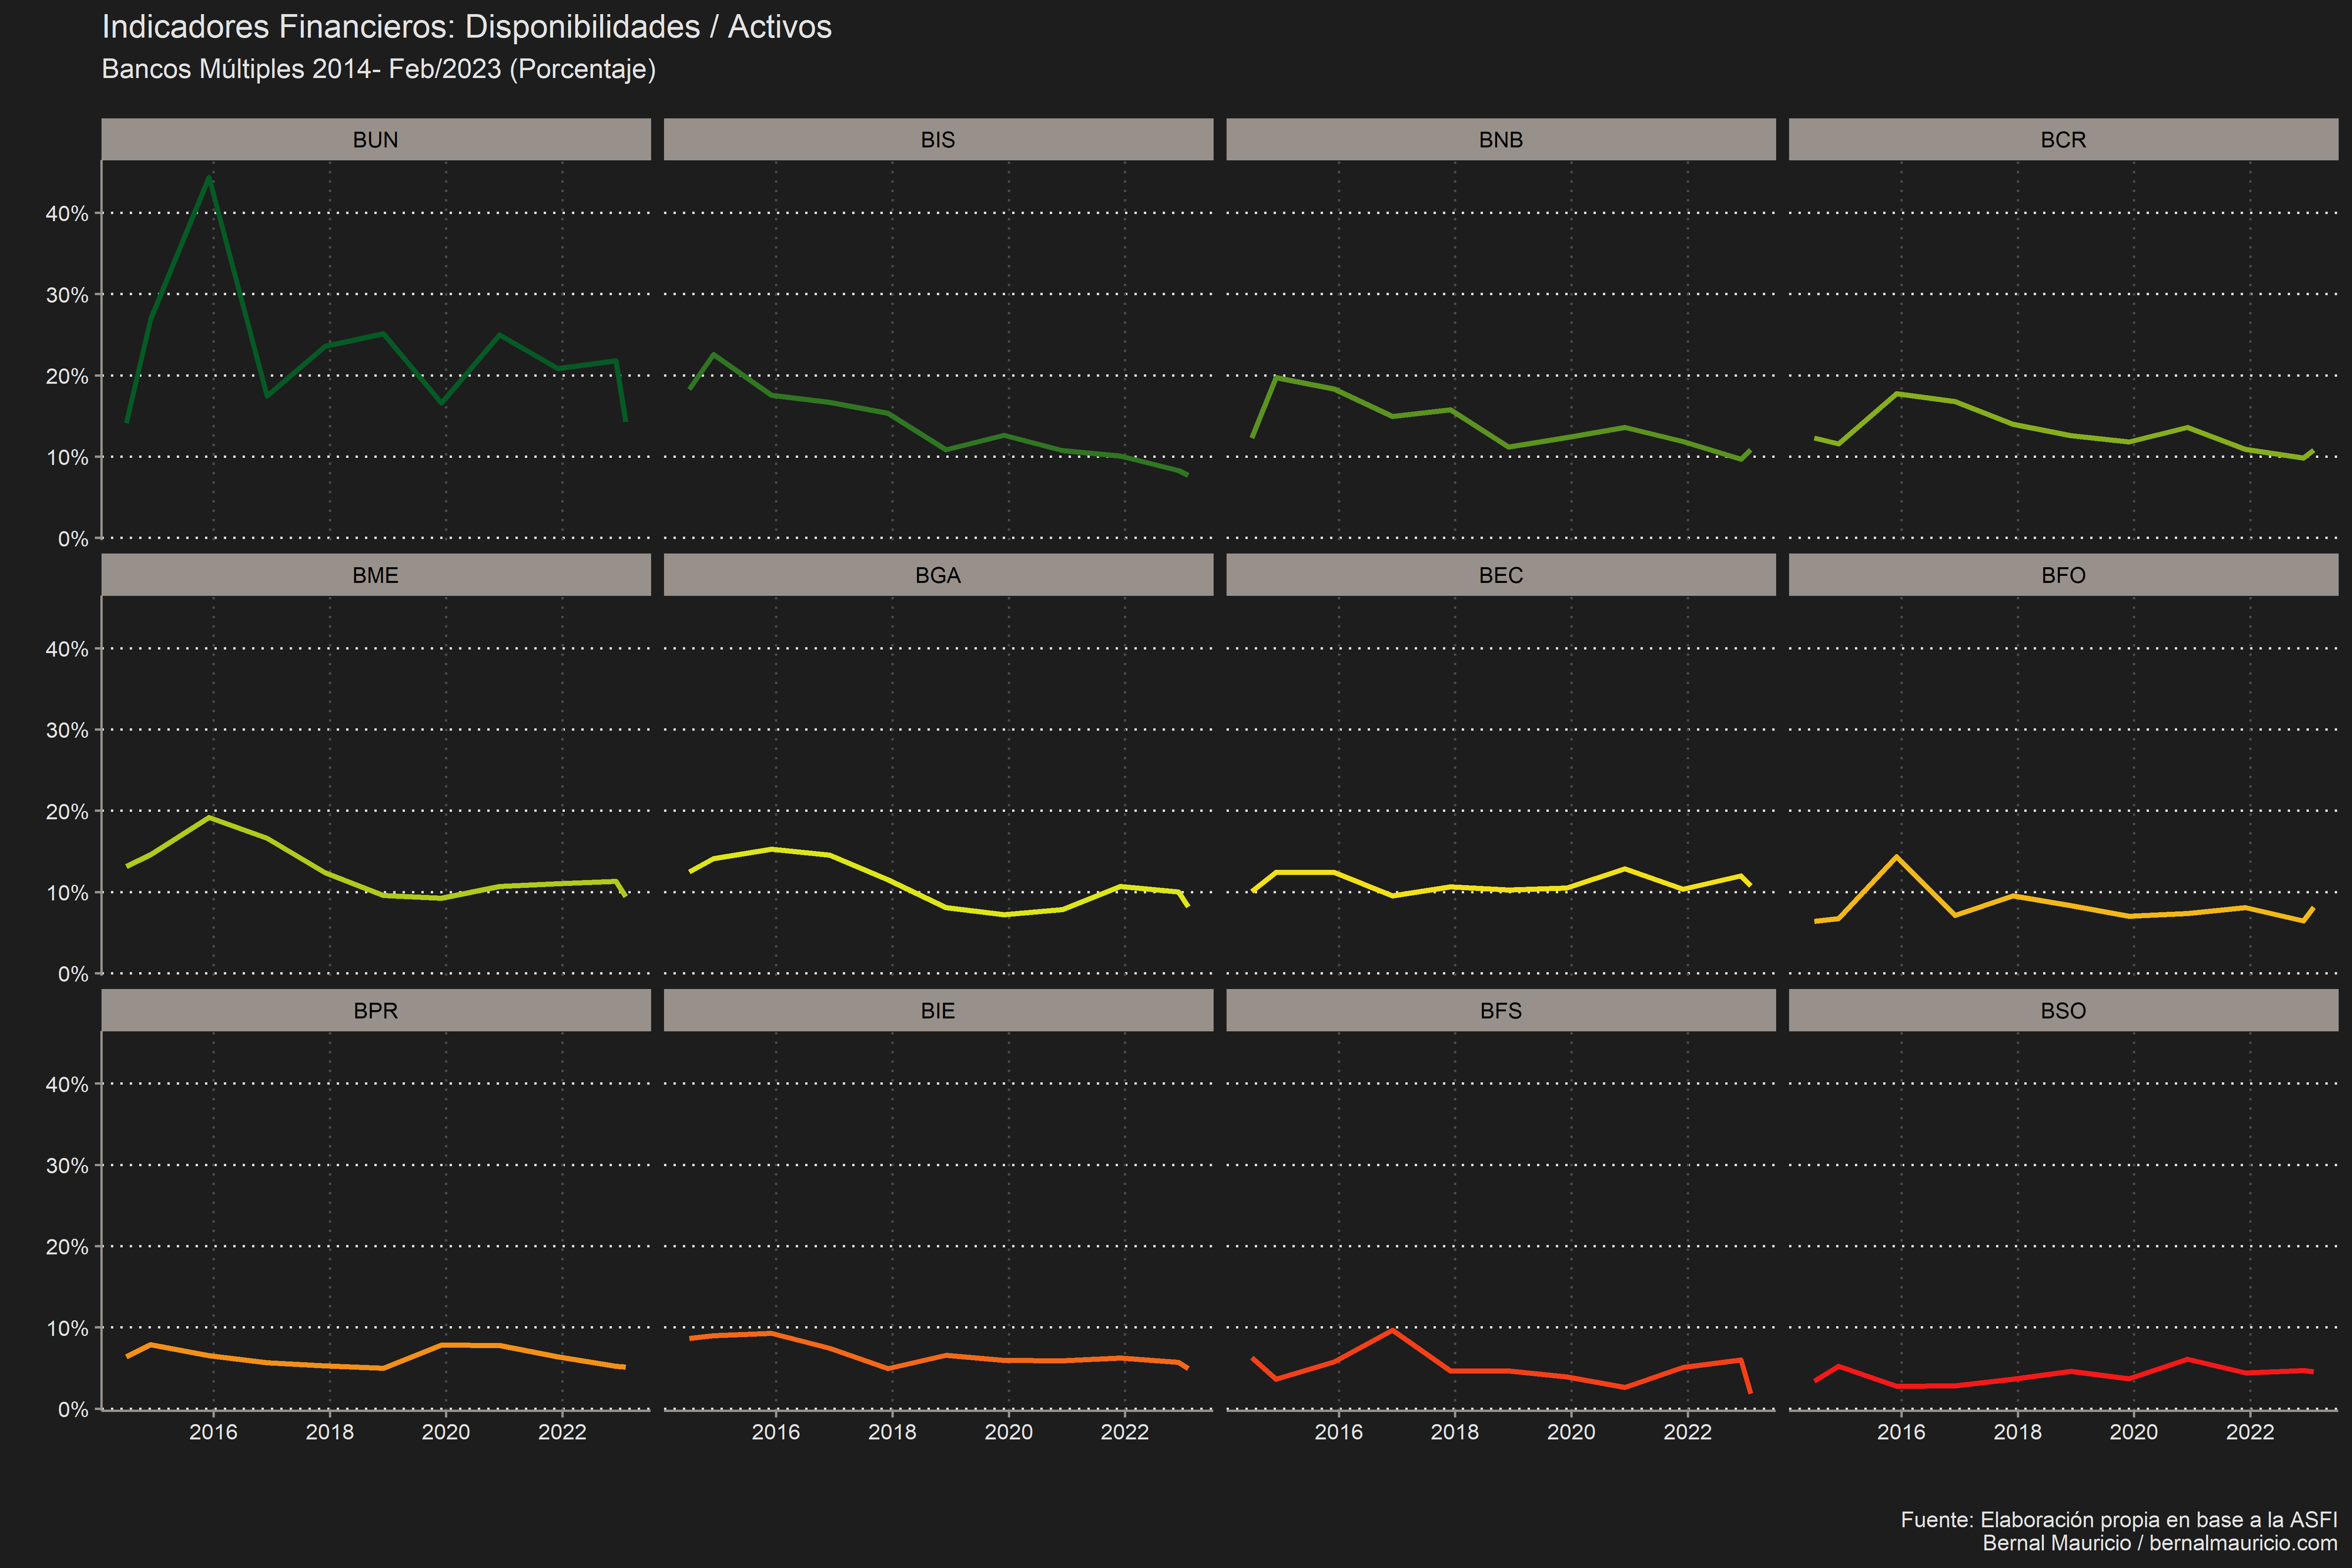Select the BPR facet header

pyautogui.click(x=376, y=1011)
